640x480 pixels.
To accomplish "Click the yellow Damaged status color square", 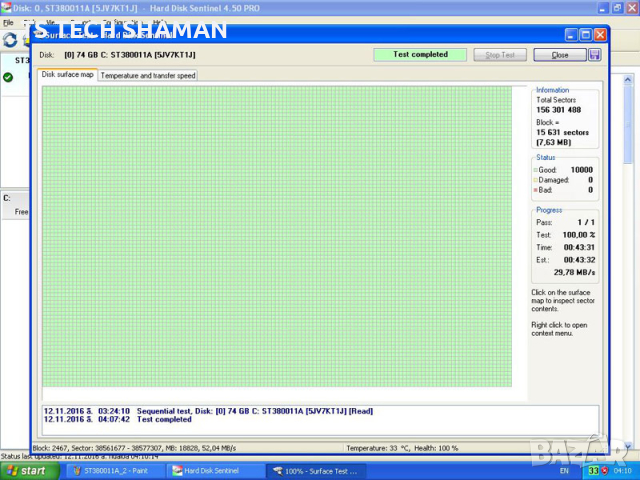I will pyautogui.click(x=536, y=180).
